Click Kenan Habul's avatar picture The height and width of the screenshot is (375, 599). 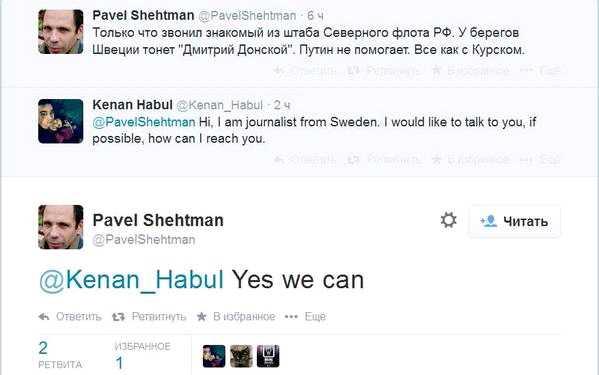[61, 121]
